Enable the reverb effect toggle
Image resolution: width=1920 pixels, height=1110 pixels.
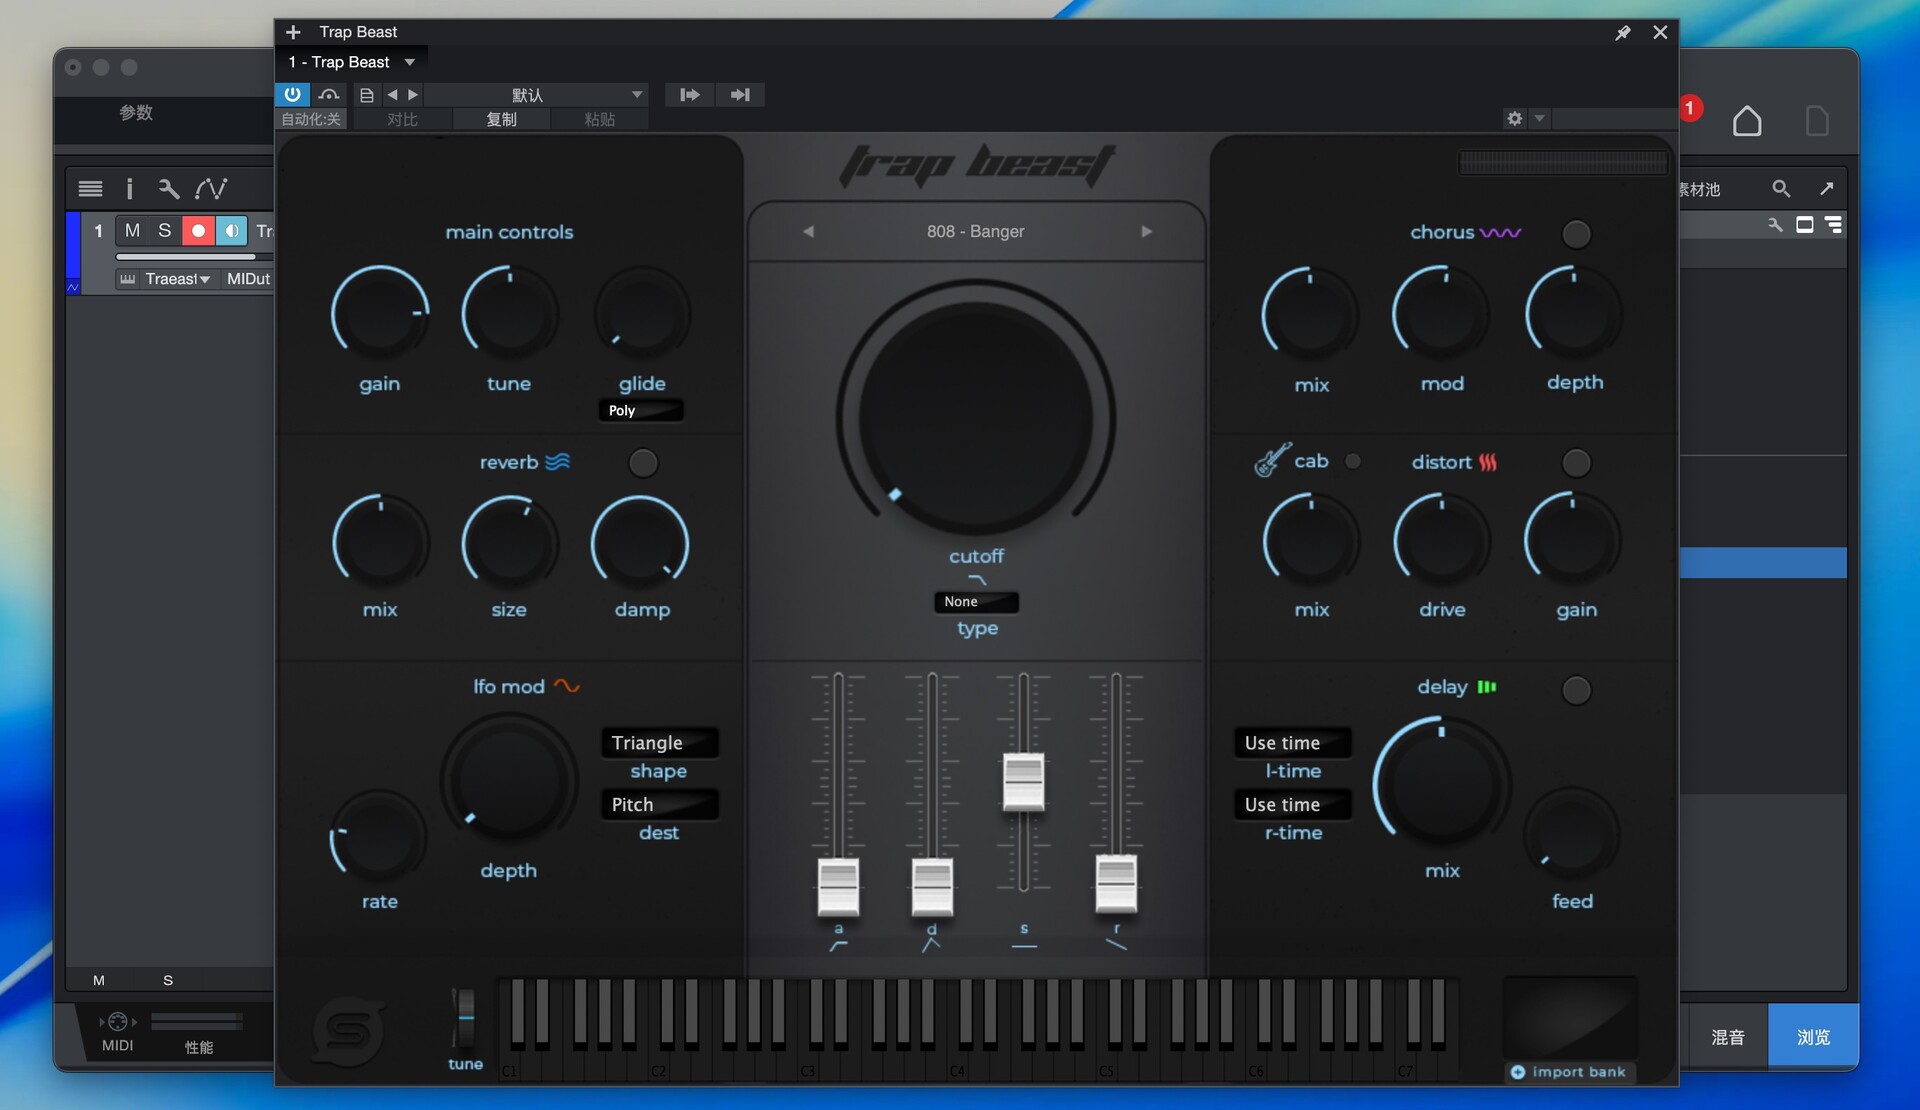[x=642, y=463]
